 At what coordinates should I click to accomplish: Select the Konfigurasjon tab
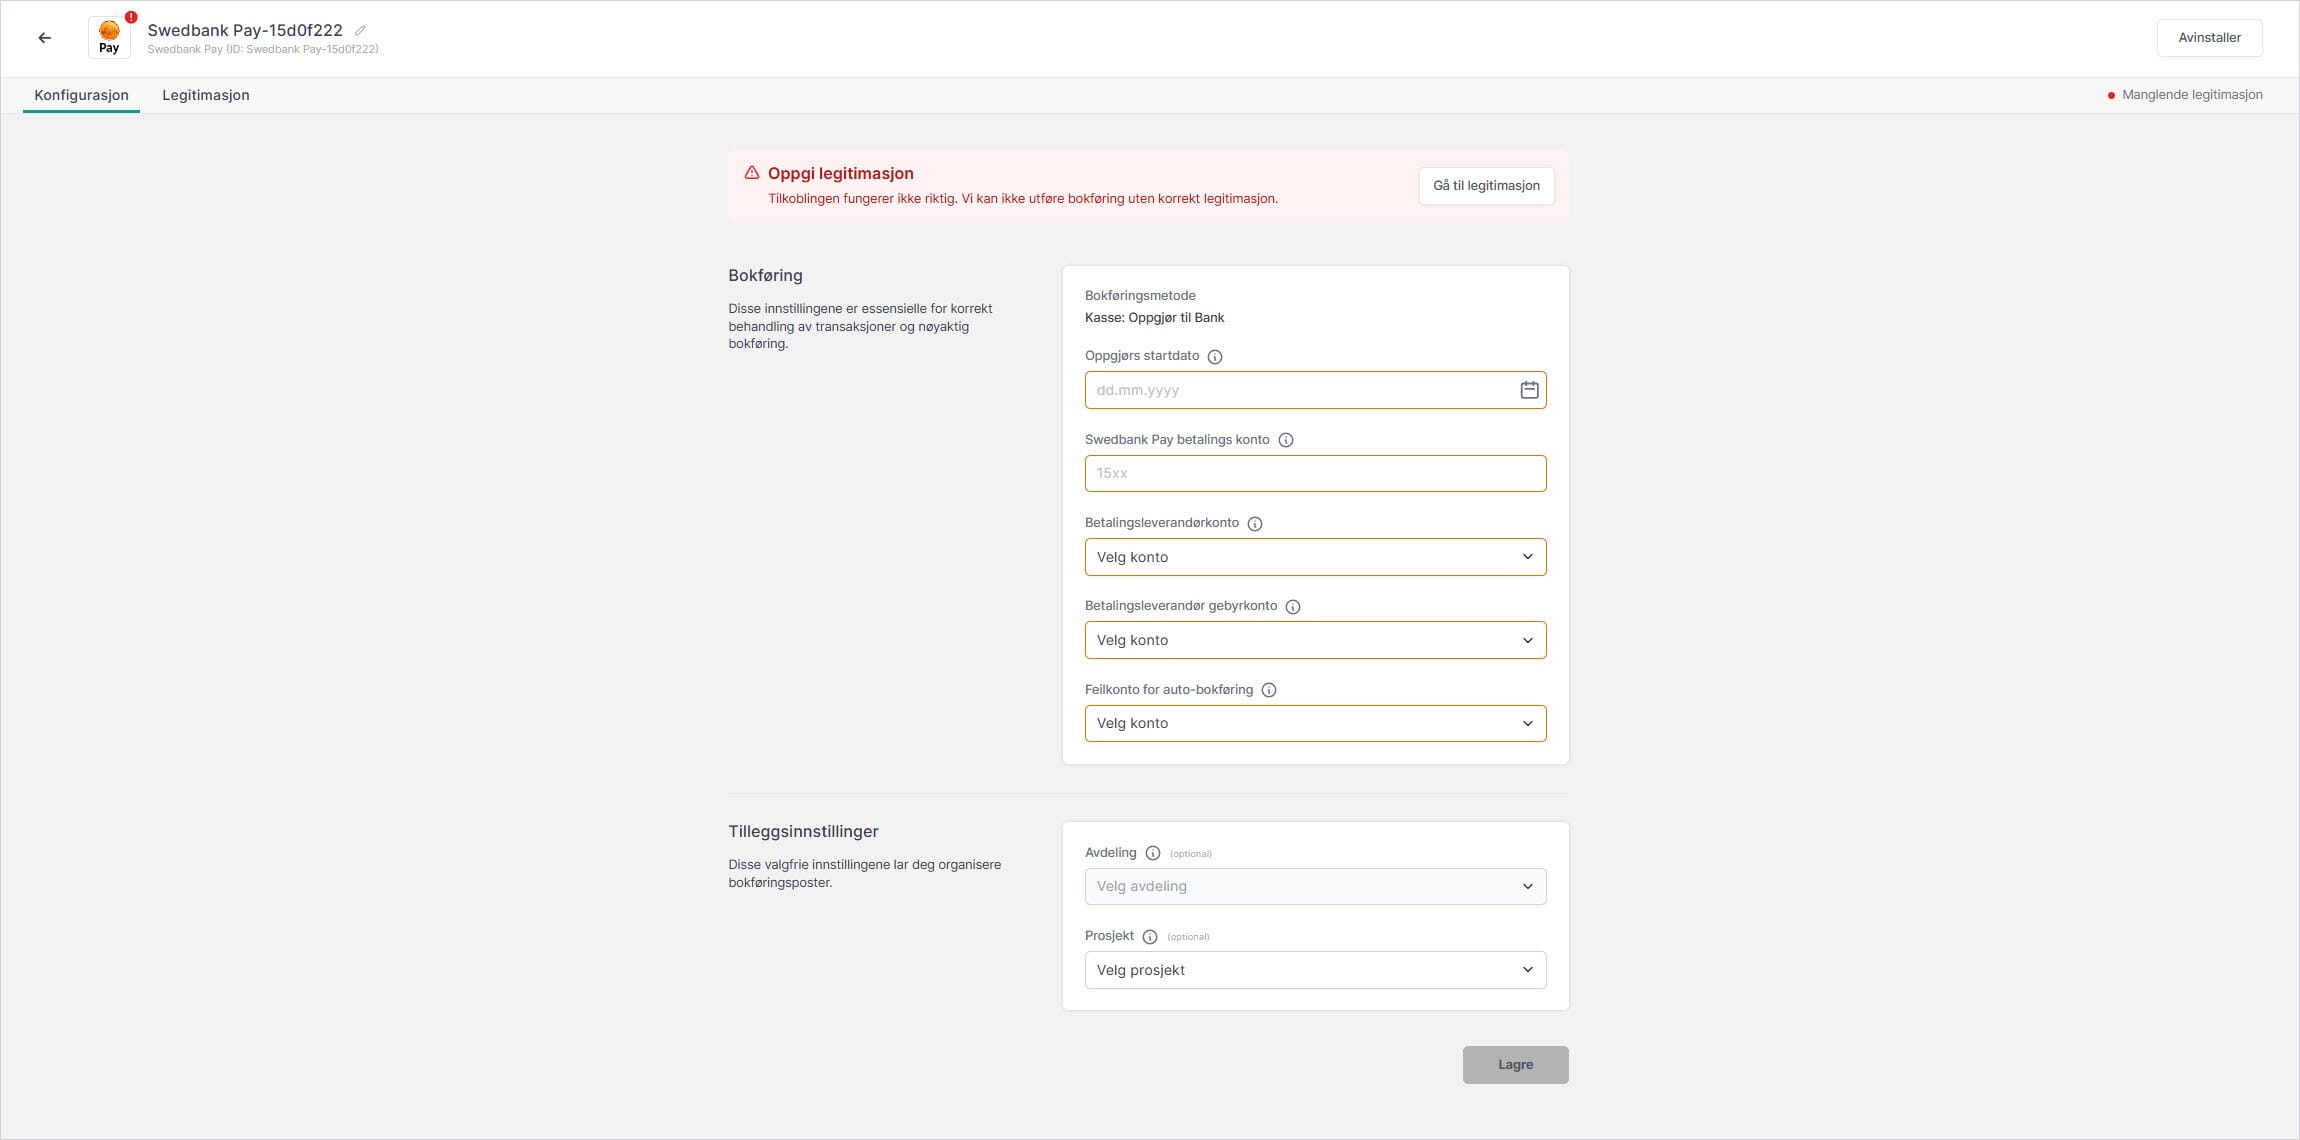pos(81,95)
